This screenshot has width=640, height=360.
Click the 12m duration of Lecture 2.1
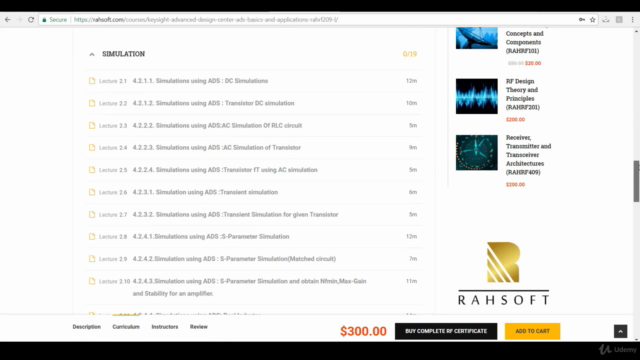tap(411, 81)
